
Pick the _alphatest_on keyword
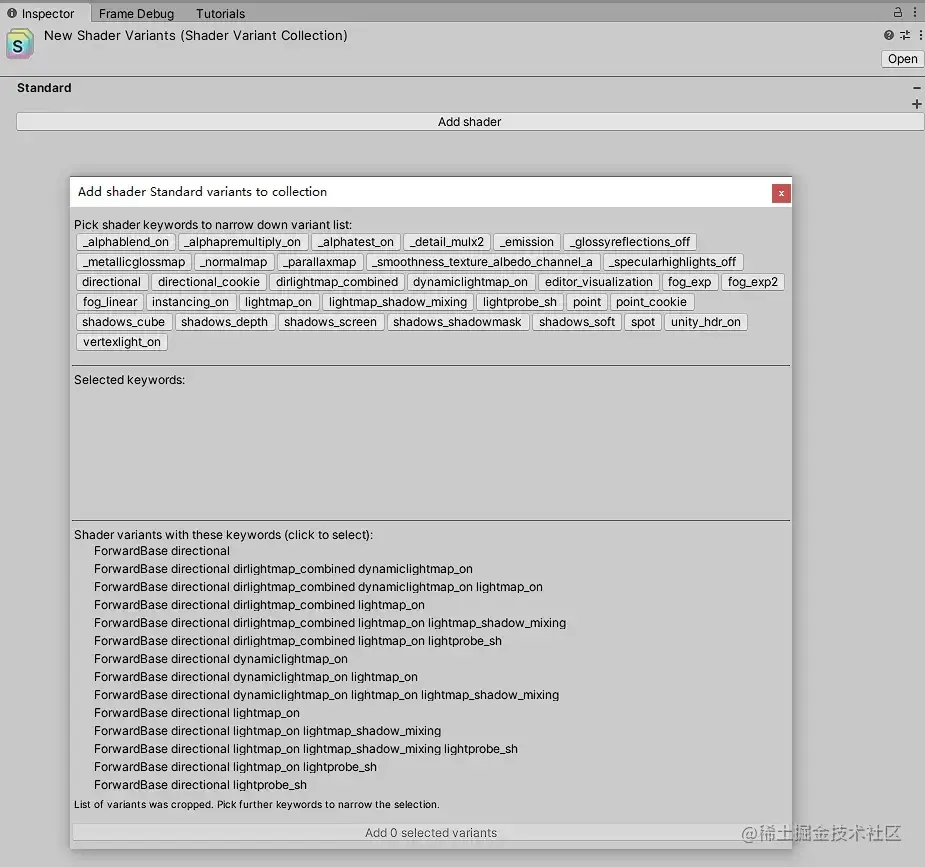(x=356, y=242)
